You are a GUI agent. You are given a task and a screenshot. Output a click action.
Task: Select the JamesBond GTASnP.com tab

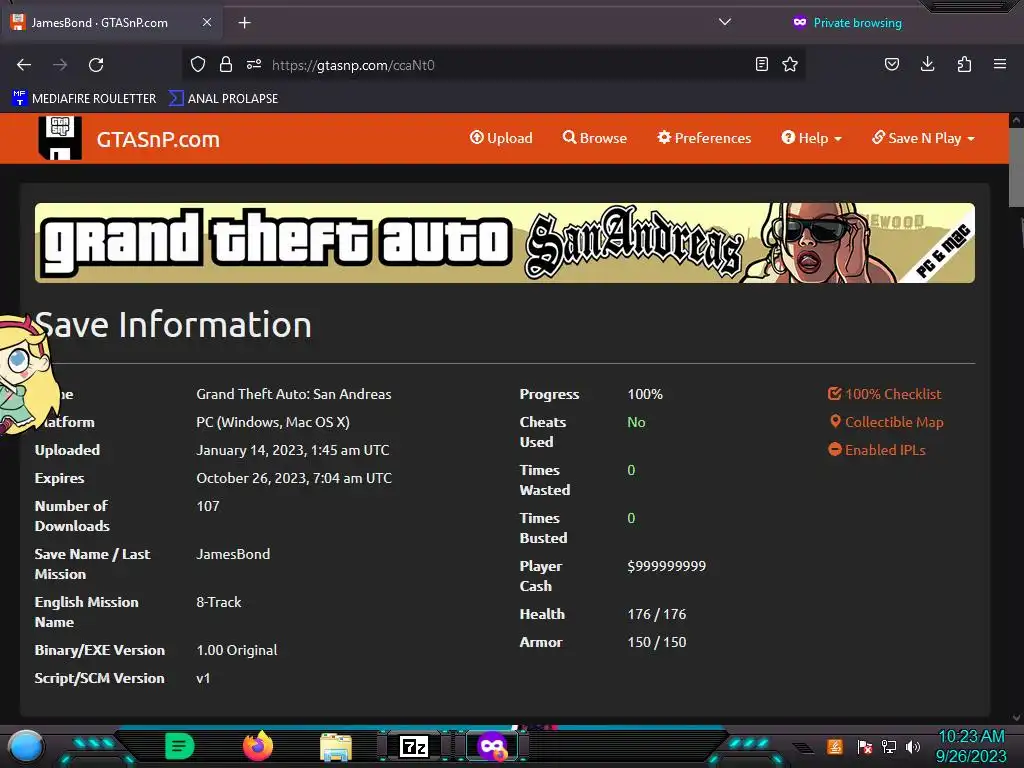[x=111, y=23]
